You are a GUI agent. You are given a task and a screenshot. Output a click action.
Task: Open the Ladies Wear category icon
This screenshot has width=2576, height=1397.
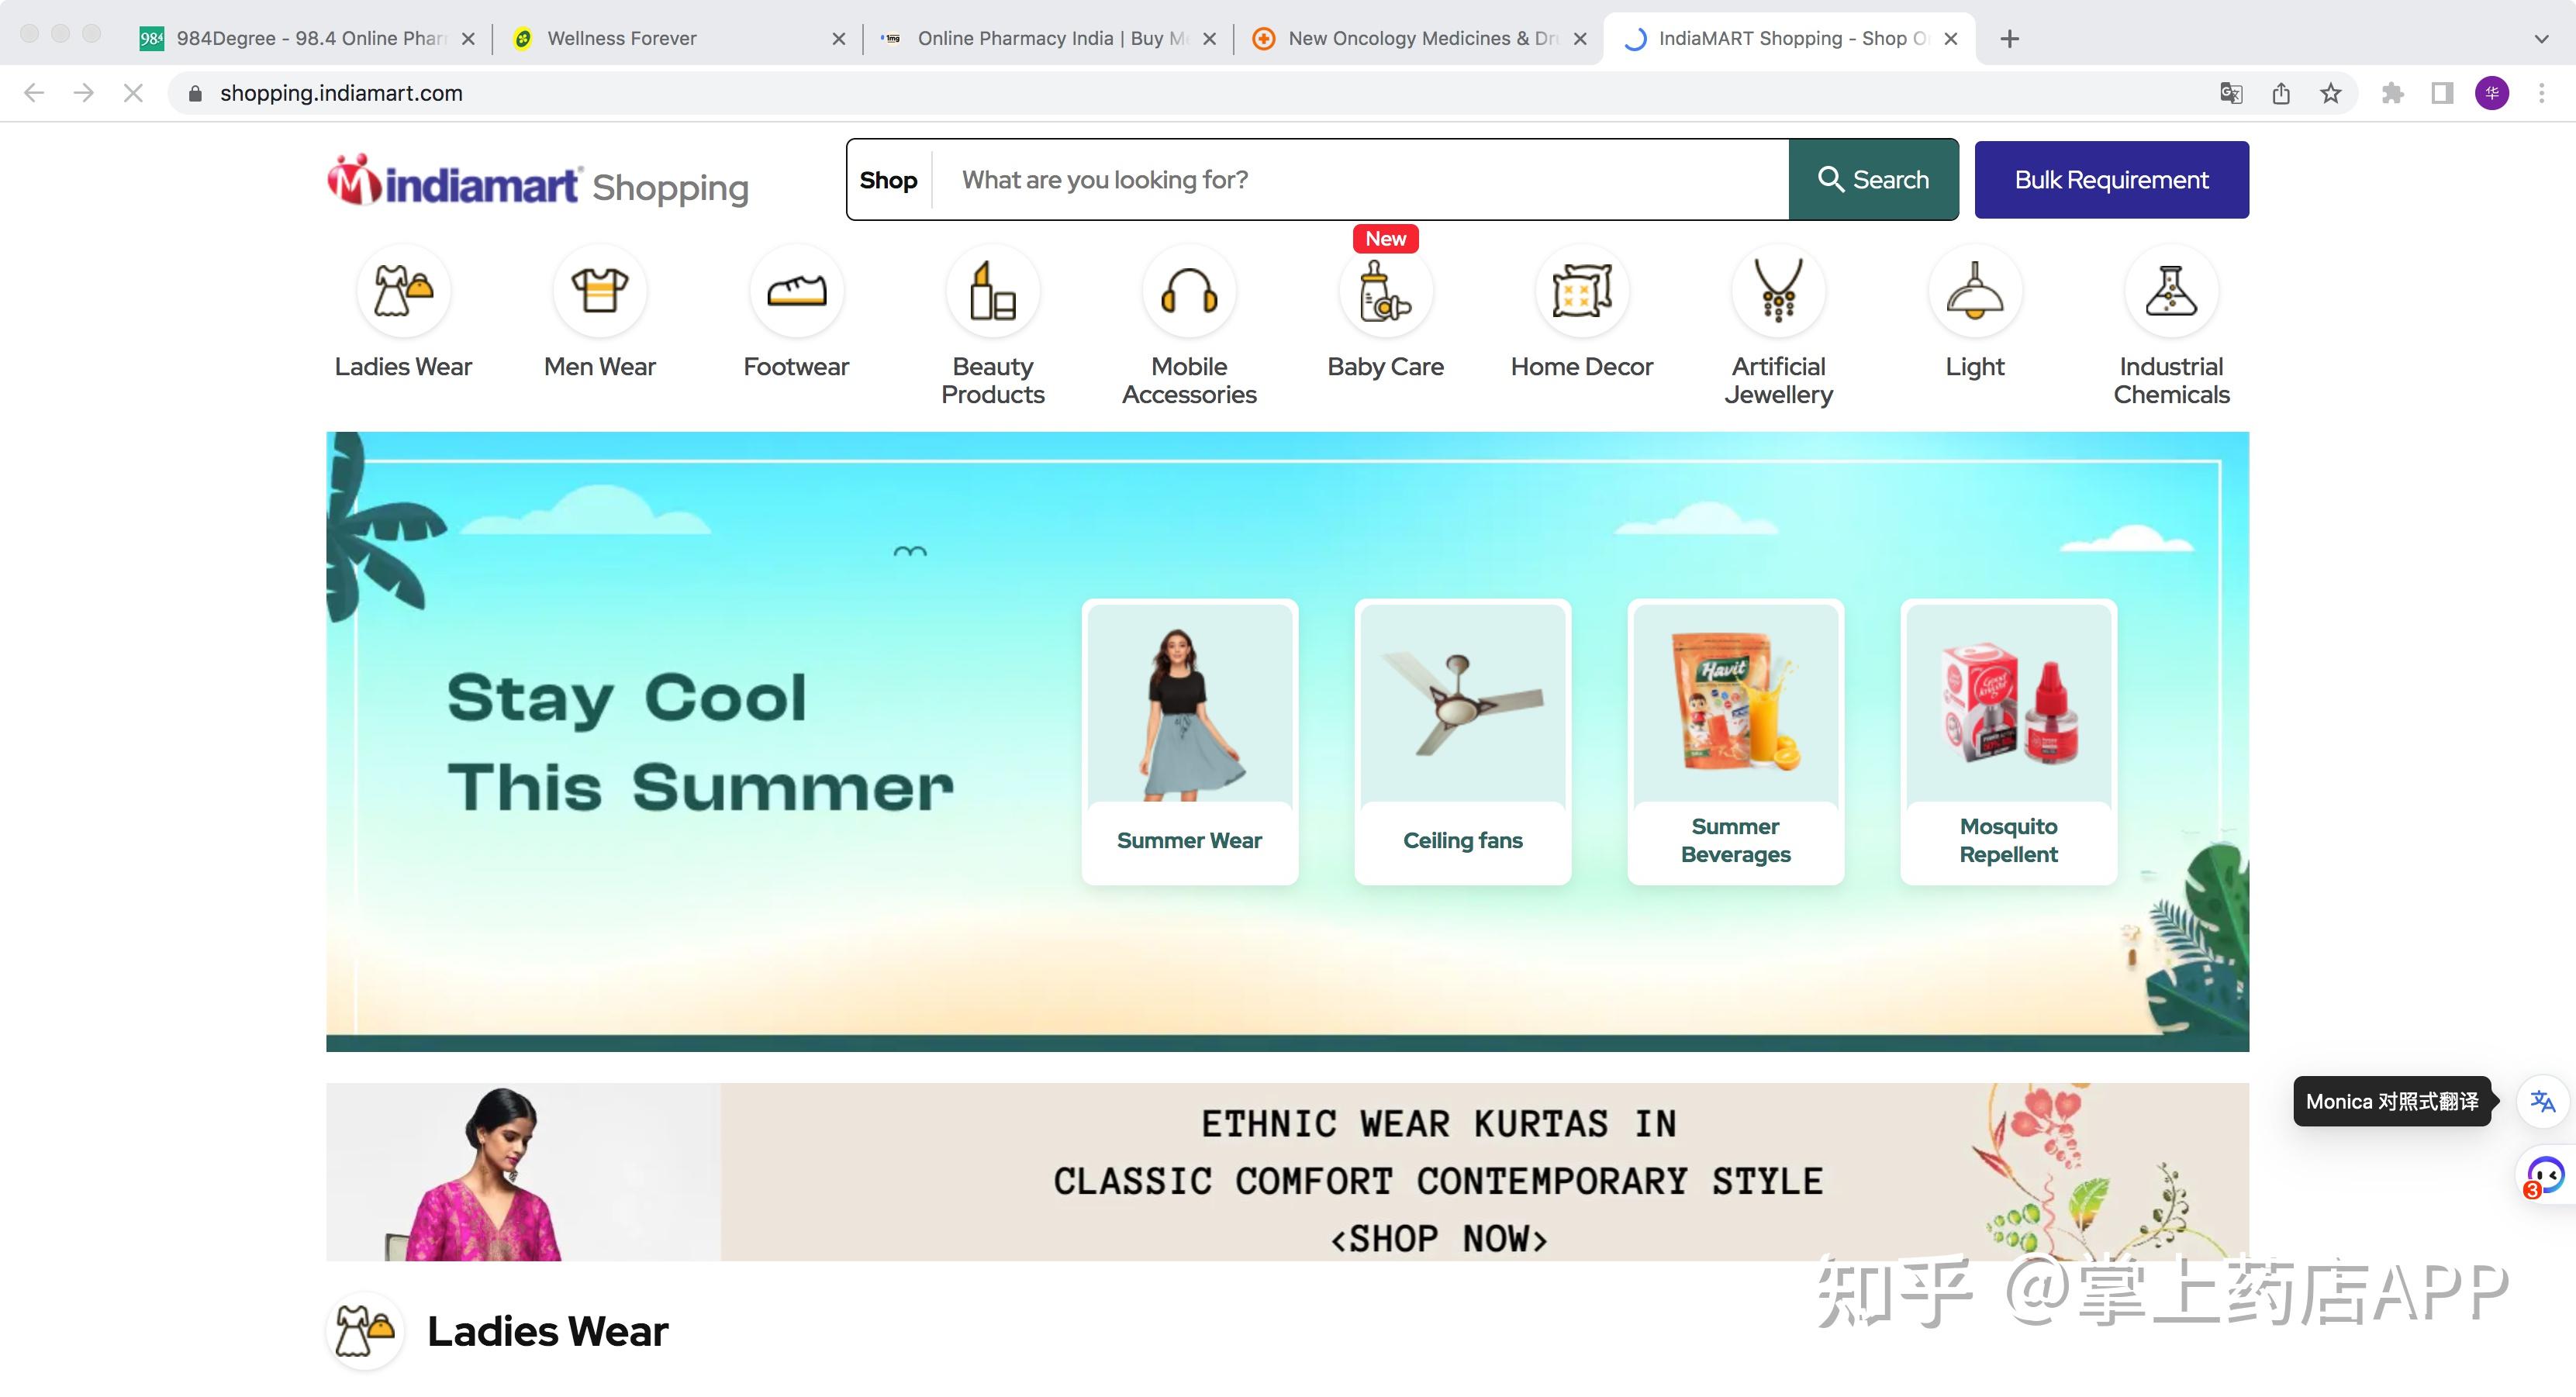coord(403,292)
